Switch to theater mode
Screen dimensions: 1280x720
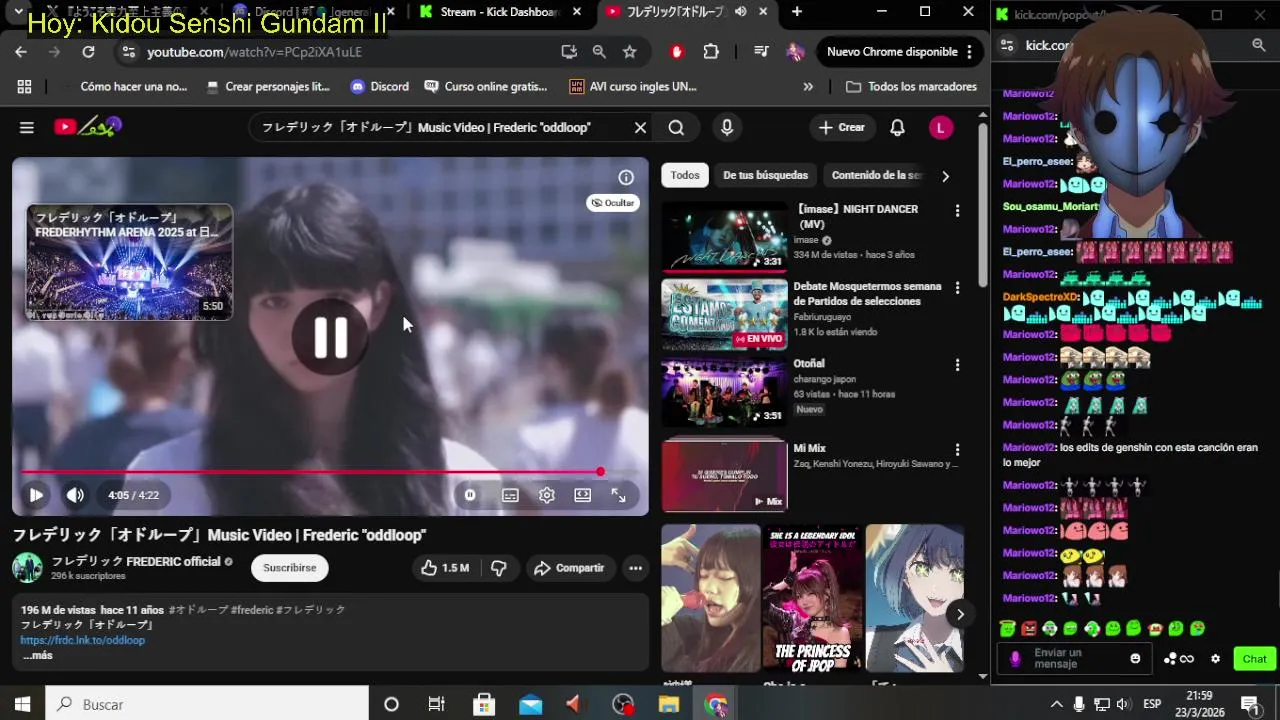[583, 495]
